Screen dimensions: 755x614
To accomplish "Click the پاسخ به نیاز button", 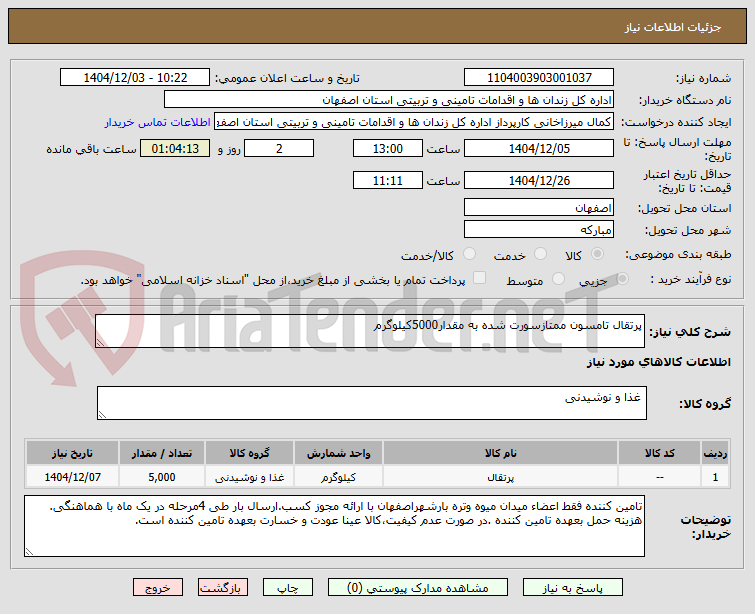I will click(573, 588).
